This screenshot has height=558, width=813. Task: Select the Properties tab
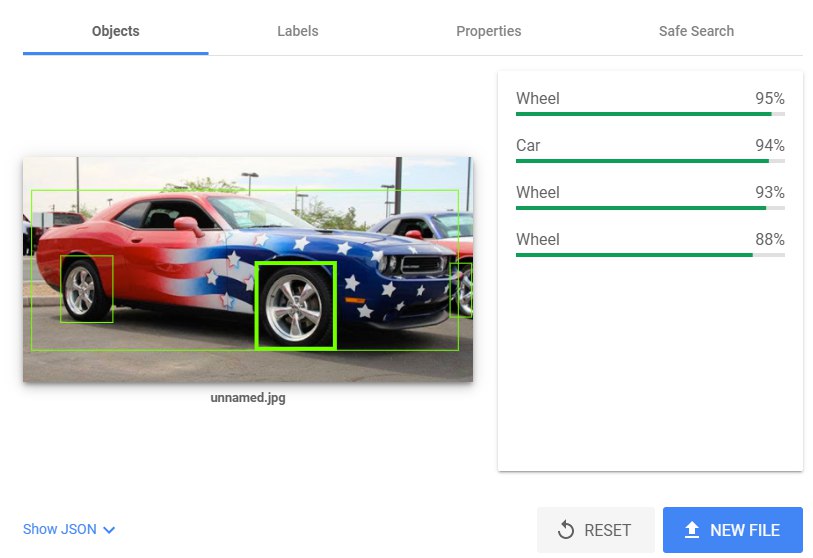[x=488, y=31]
